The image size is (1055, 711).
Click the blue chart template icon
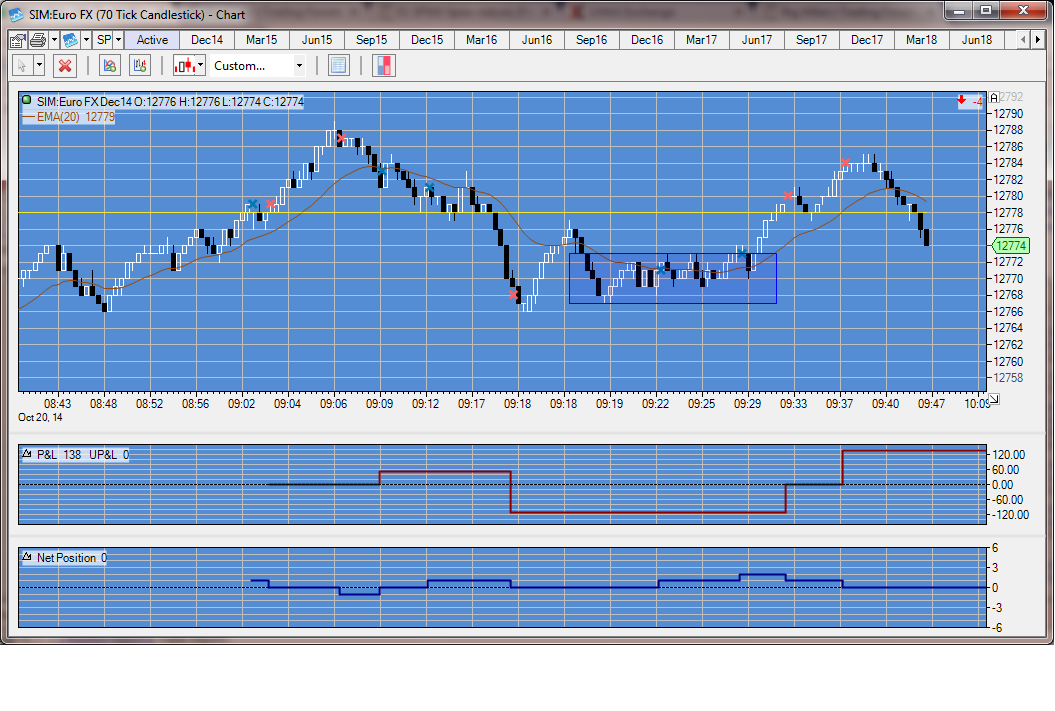point(70,40)
